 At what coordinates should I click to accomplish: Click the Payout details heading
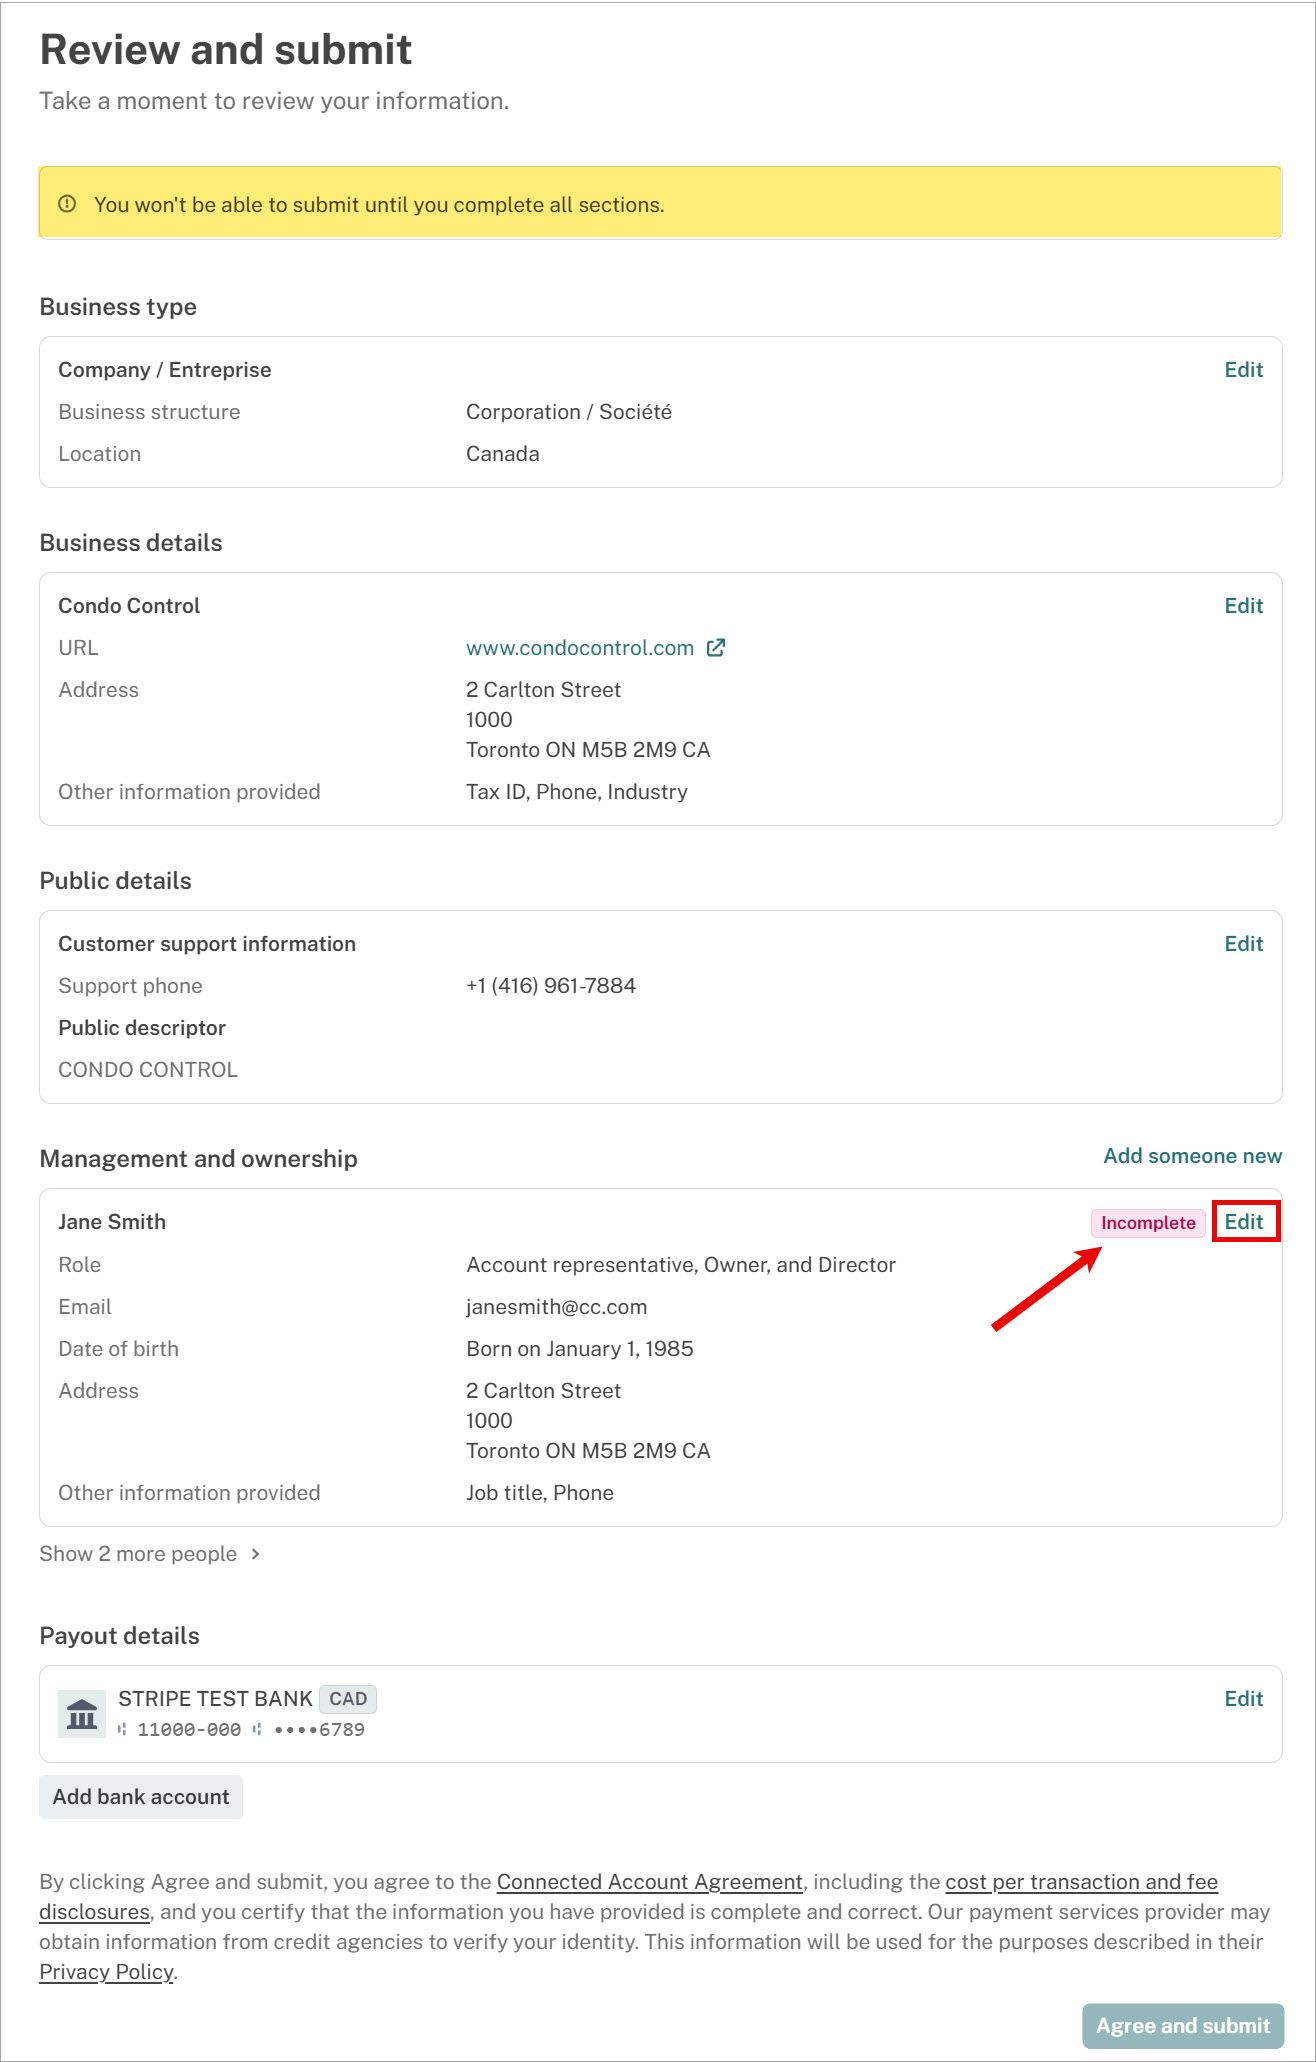(120, 1636)
